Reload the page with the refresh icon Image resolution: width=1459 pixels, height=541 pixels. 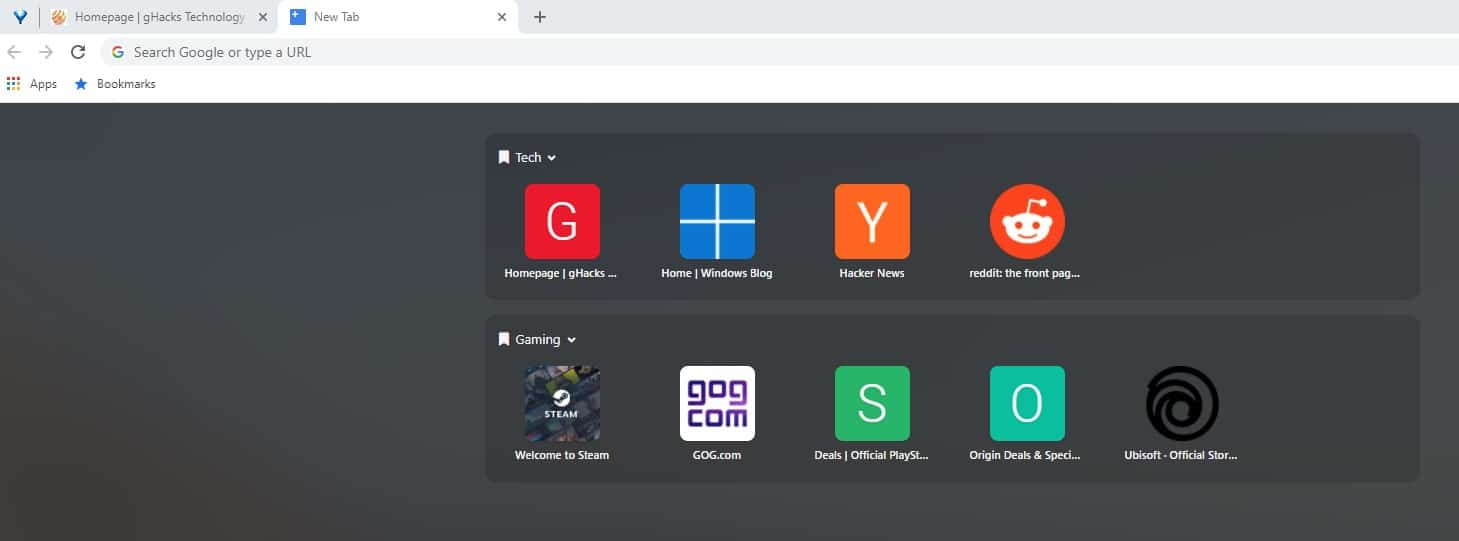click(x=78, y=52)
